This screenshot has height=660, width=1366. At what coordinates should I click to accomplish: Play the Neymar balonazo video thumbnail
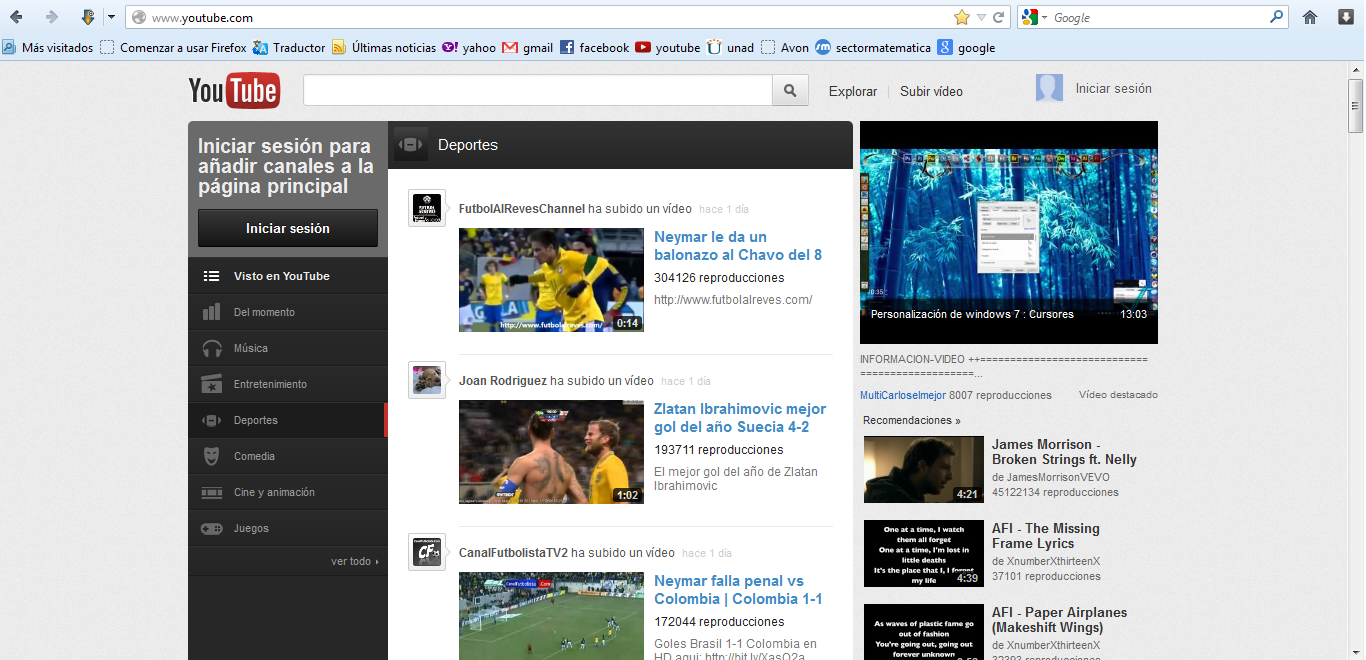click(551, 280)
